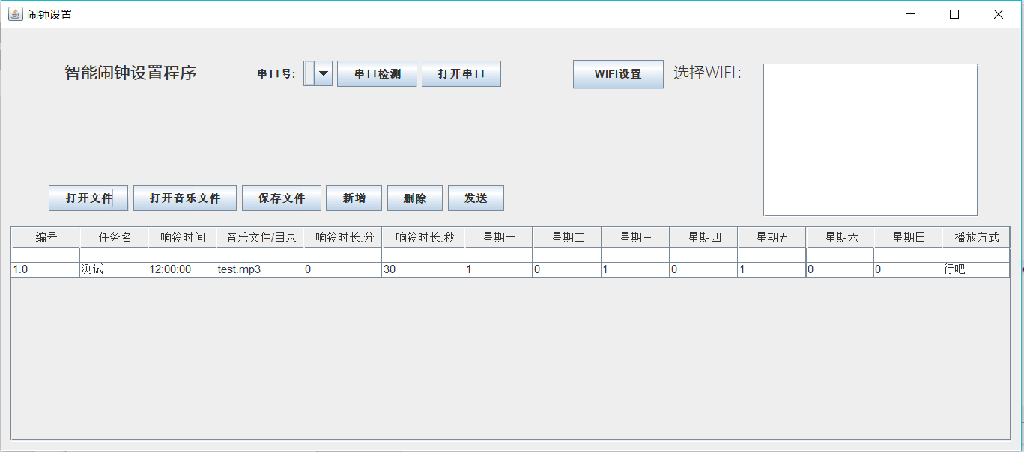
Task: Close the 闹钟设置 window
Action: click(x=999, y=14)
